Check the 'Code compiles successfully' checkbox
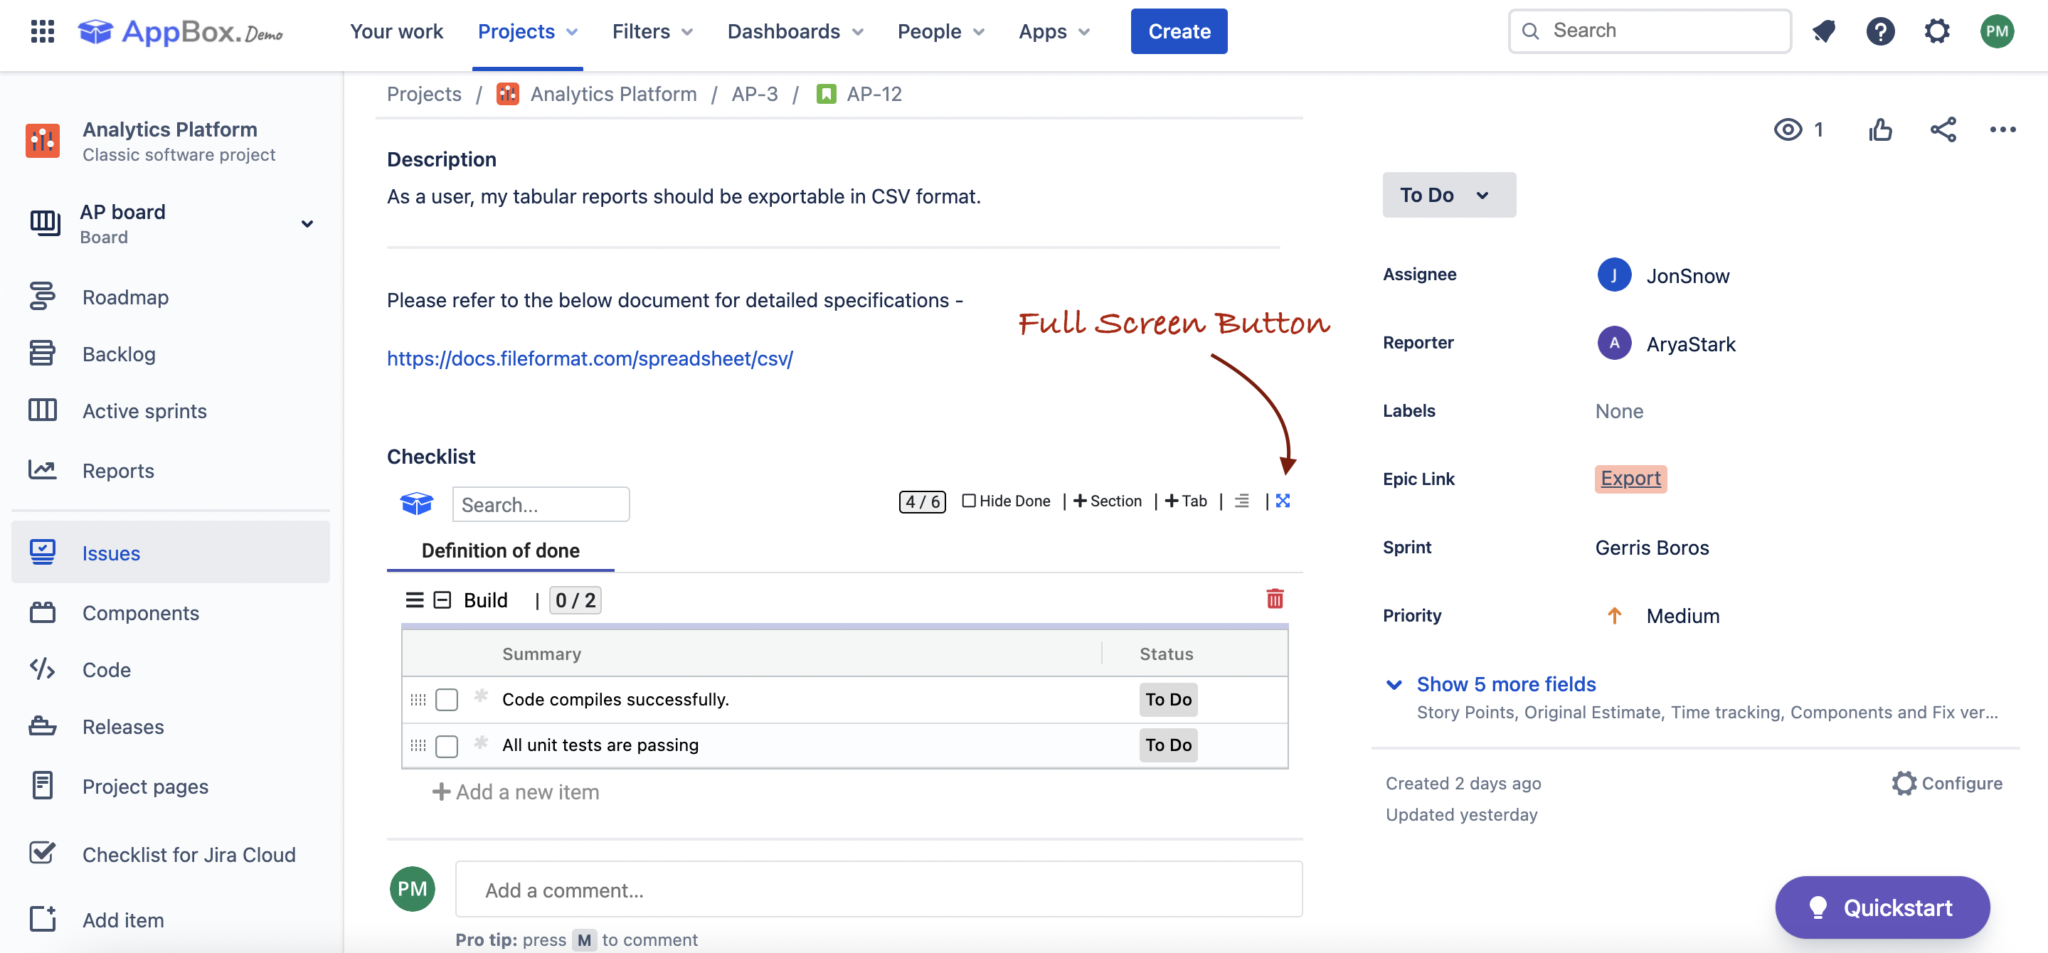This screenshot has height=953, width=2048. point(447,700)
